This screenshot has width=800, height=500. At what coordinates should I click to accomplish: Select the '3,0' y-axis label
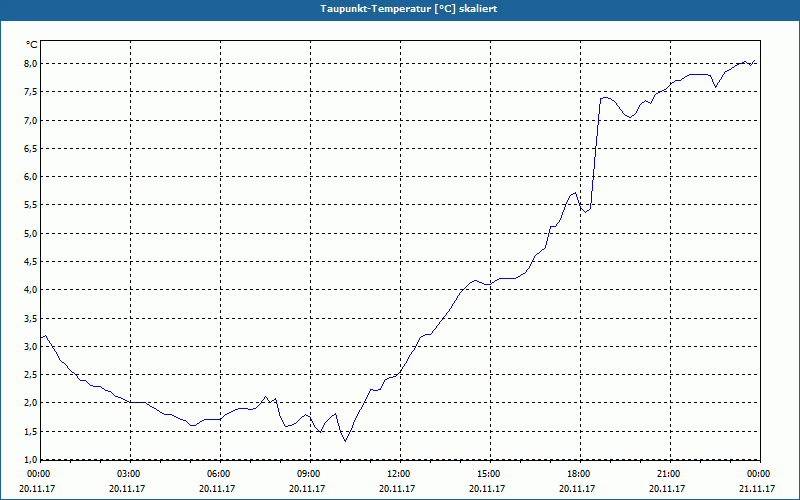click(31, 346)
